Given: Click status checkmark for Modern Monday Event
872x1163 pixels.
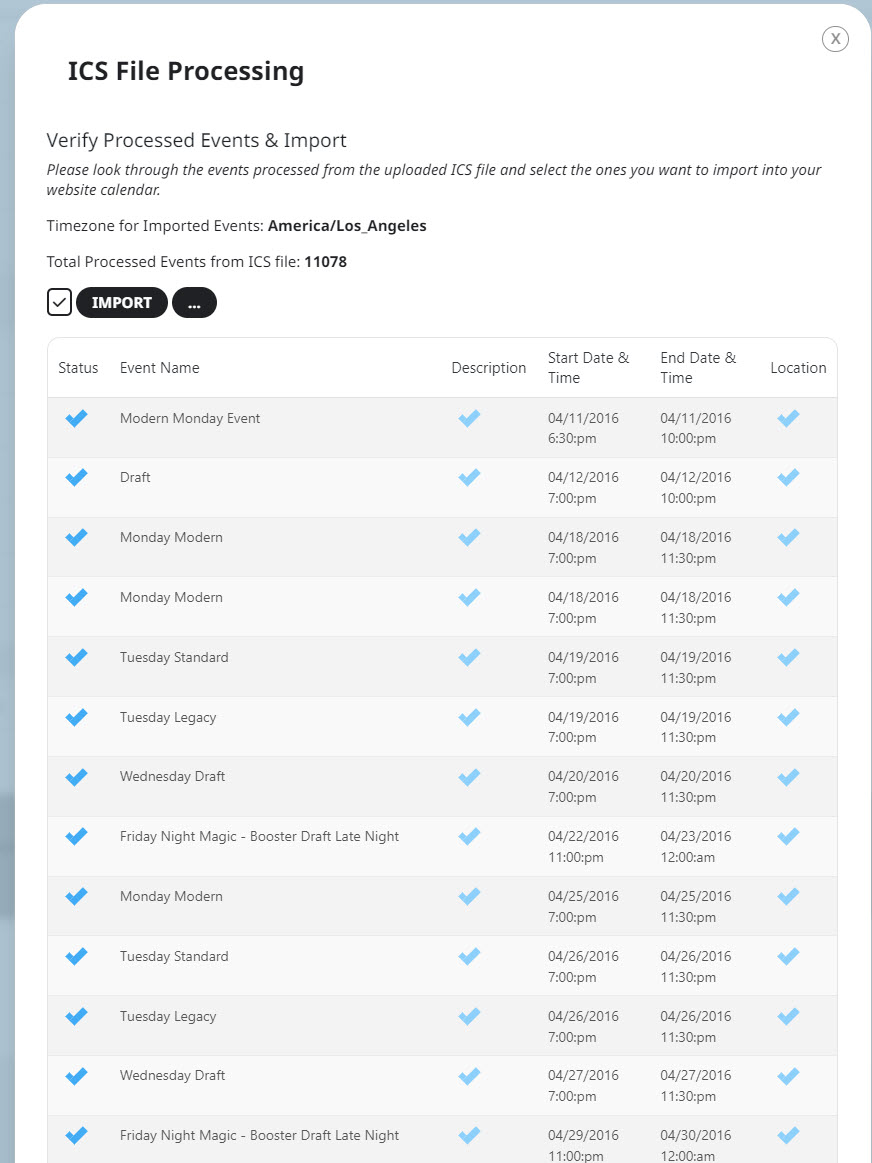Looking at the screenshot, I should (76, 418).
